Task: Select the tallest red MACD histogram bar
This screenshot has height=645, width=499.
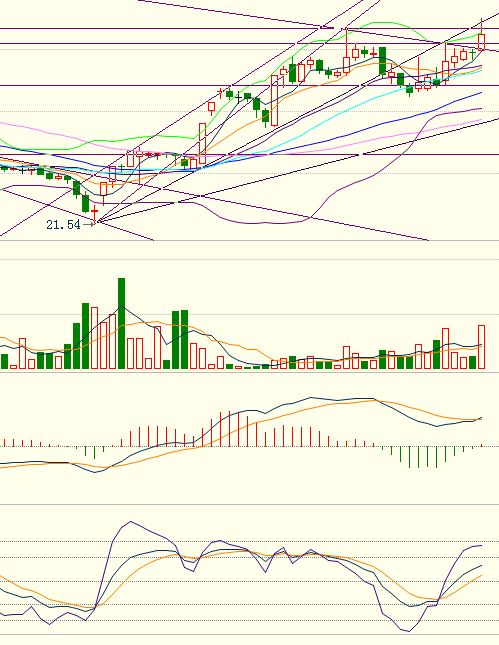Action: (x=230, y=428)
